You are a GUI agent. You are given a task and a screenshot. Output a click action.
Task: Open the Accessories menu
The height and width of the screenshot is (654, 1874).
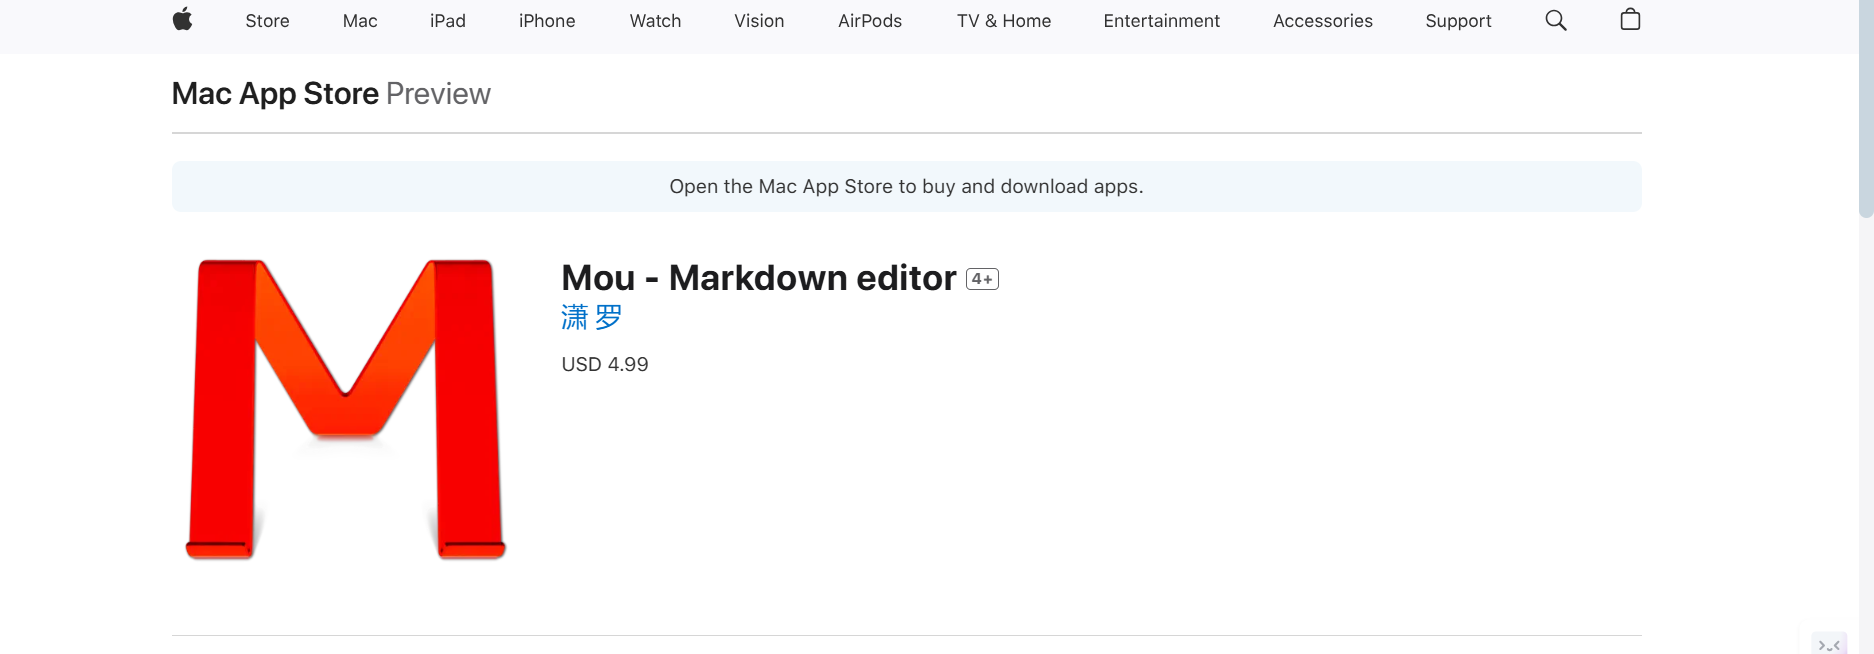(1323, 21)
